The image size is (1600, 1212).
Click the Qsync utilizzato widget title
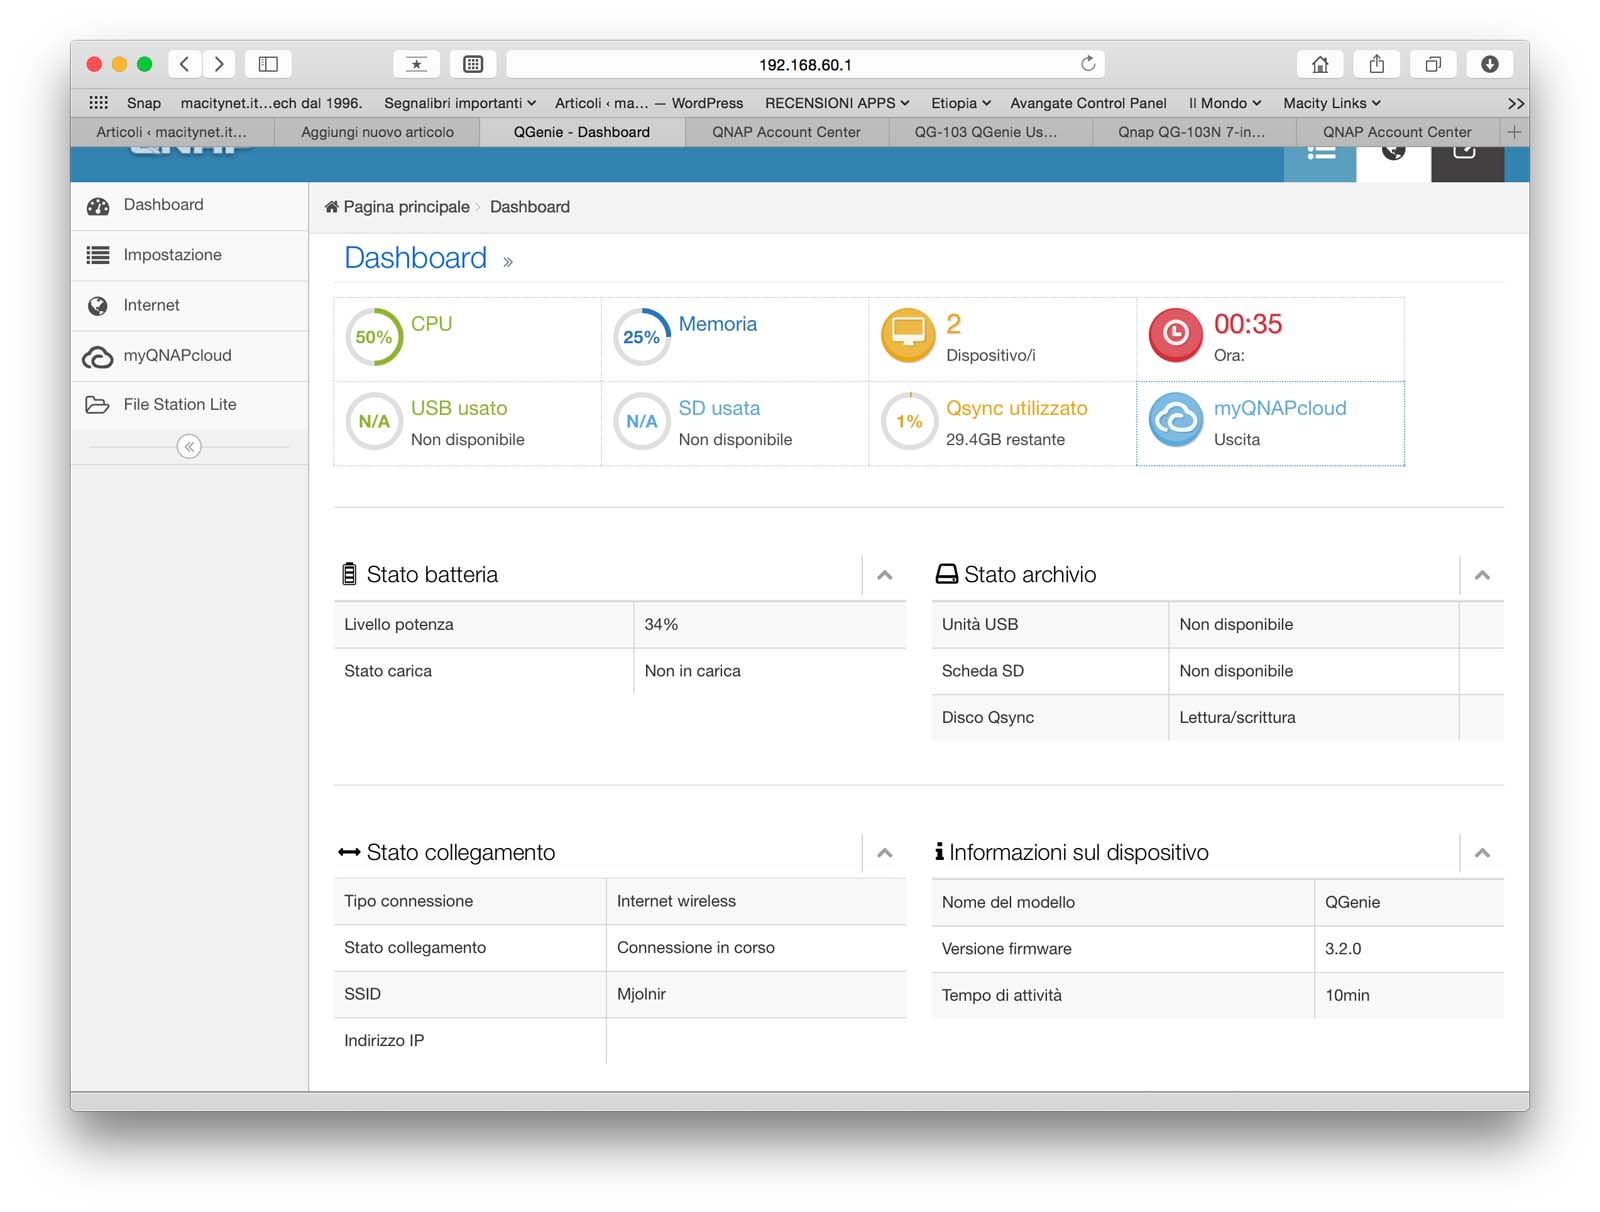point(1017,408)
